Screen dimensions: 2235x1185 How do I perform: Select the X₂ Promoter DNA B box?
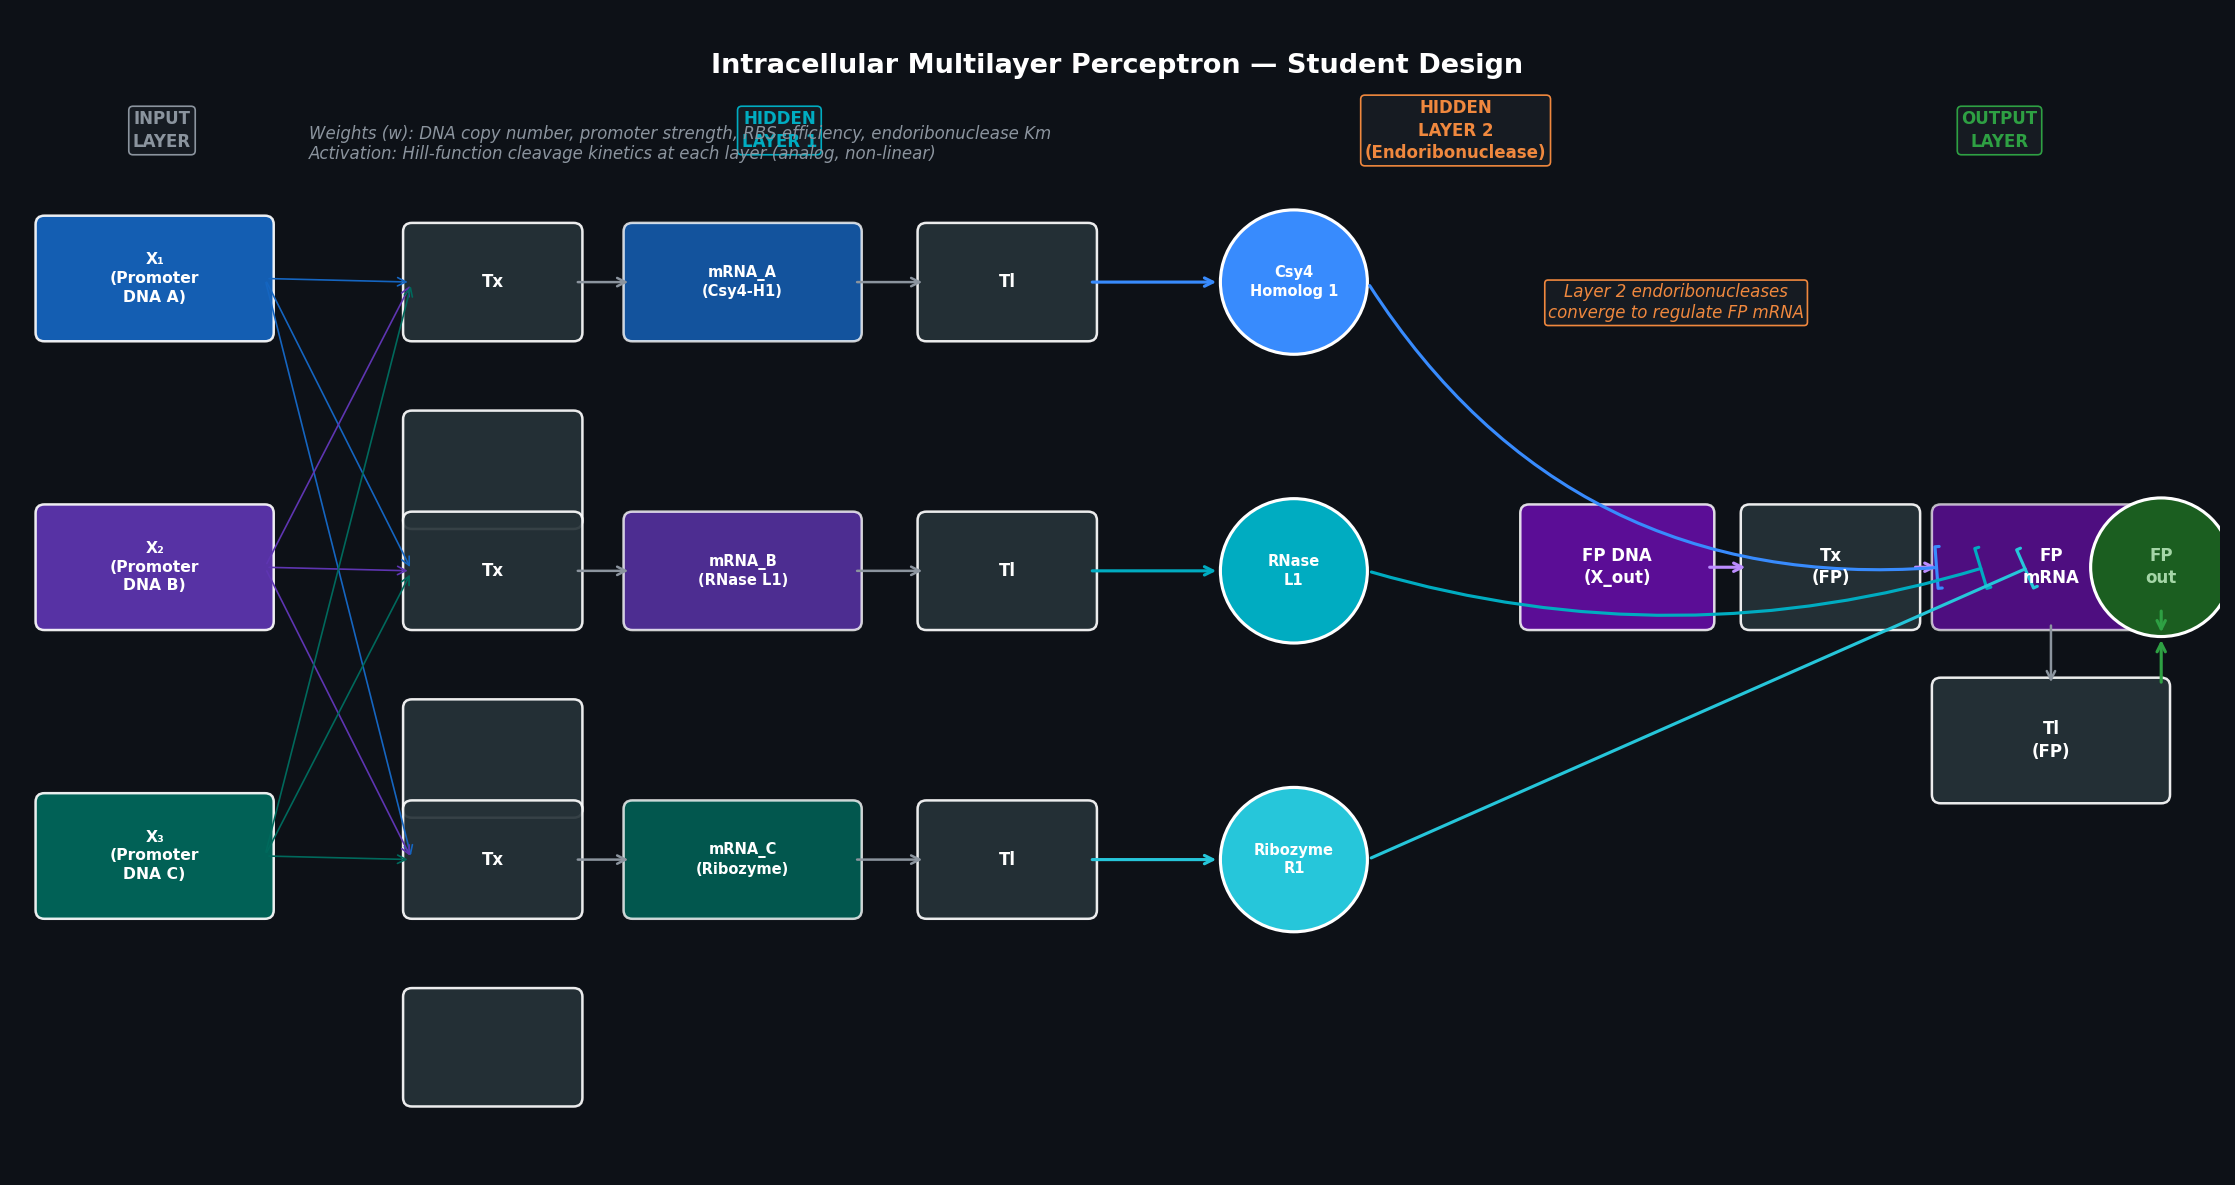click(154, 567)
